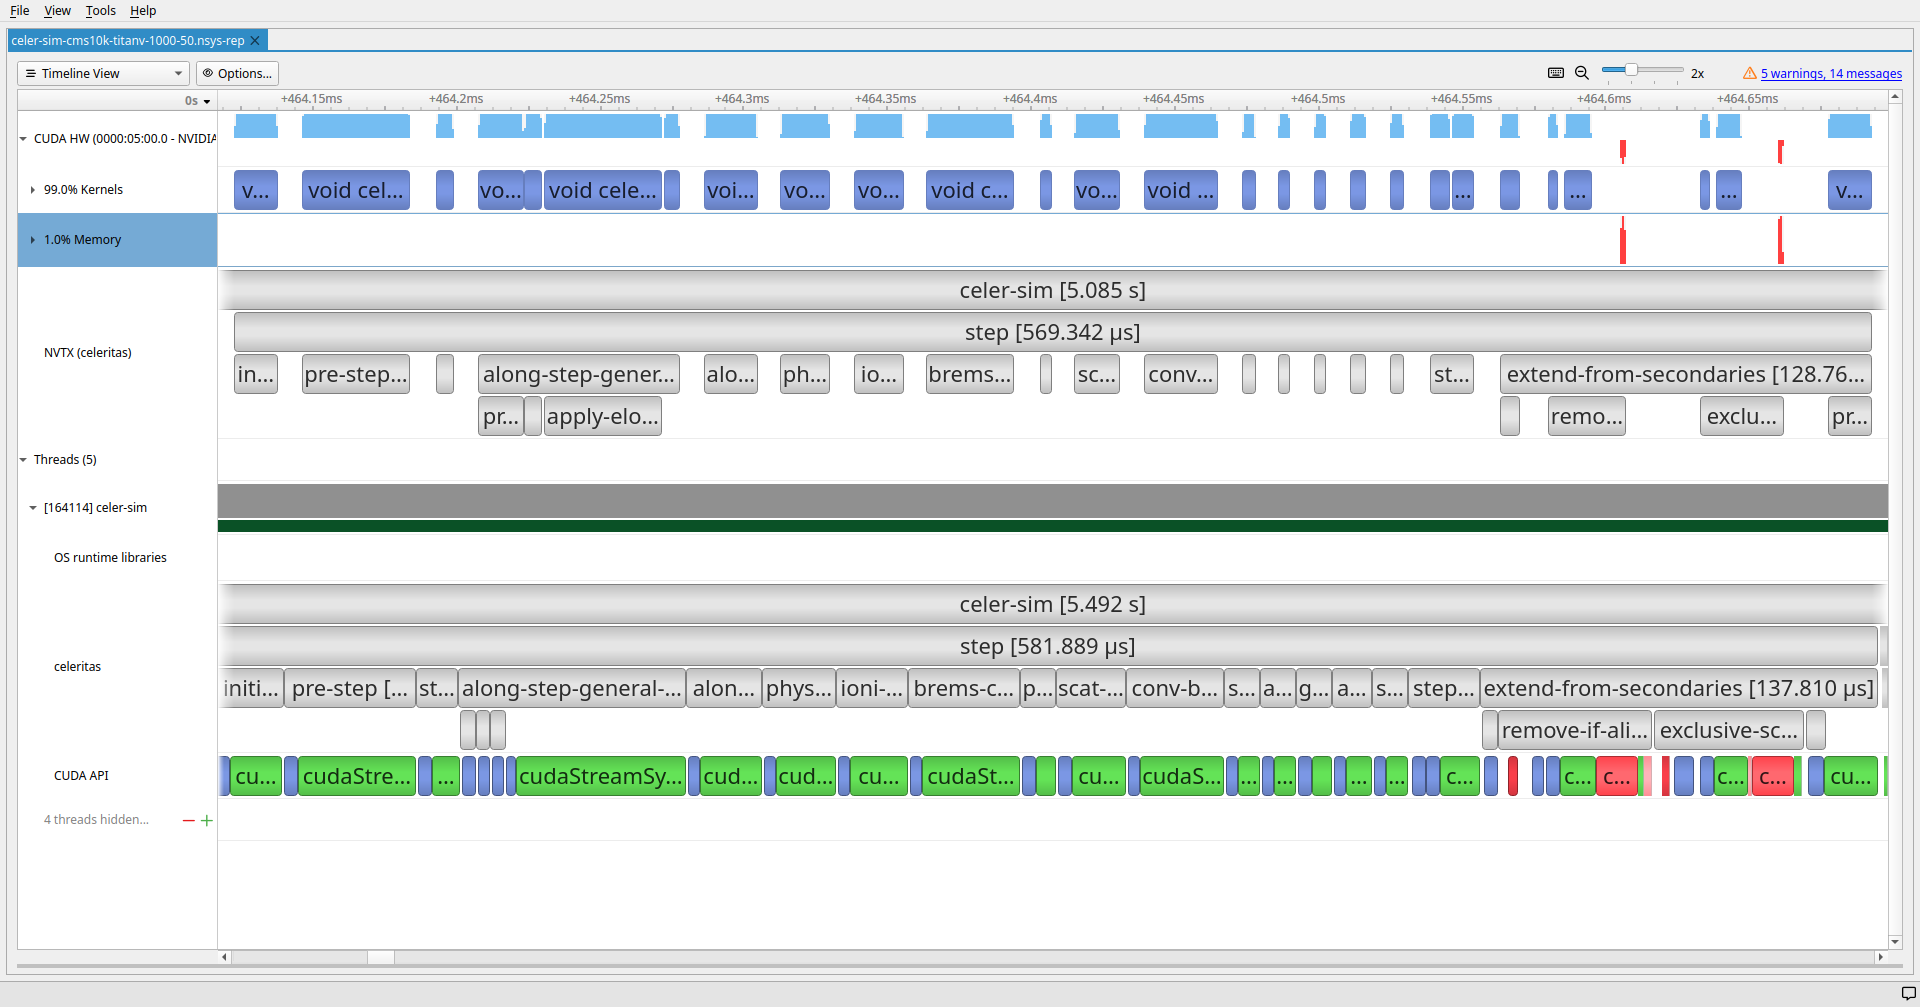Screen dimensions: 1920x1007
Task: Click the Options... button
Action: pyautogui.click(x=237, y=73)
